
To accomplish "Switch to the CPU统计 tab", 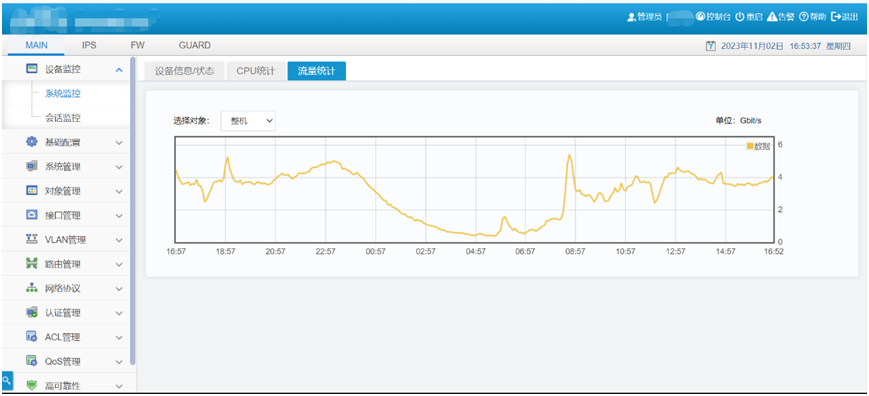I will pyautogui.click(x=255, y=71).
